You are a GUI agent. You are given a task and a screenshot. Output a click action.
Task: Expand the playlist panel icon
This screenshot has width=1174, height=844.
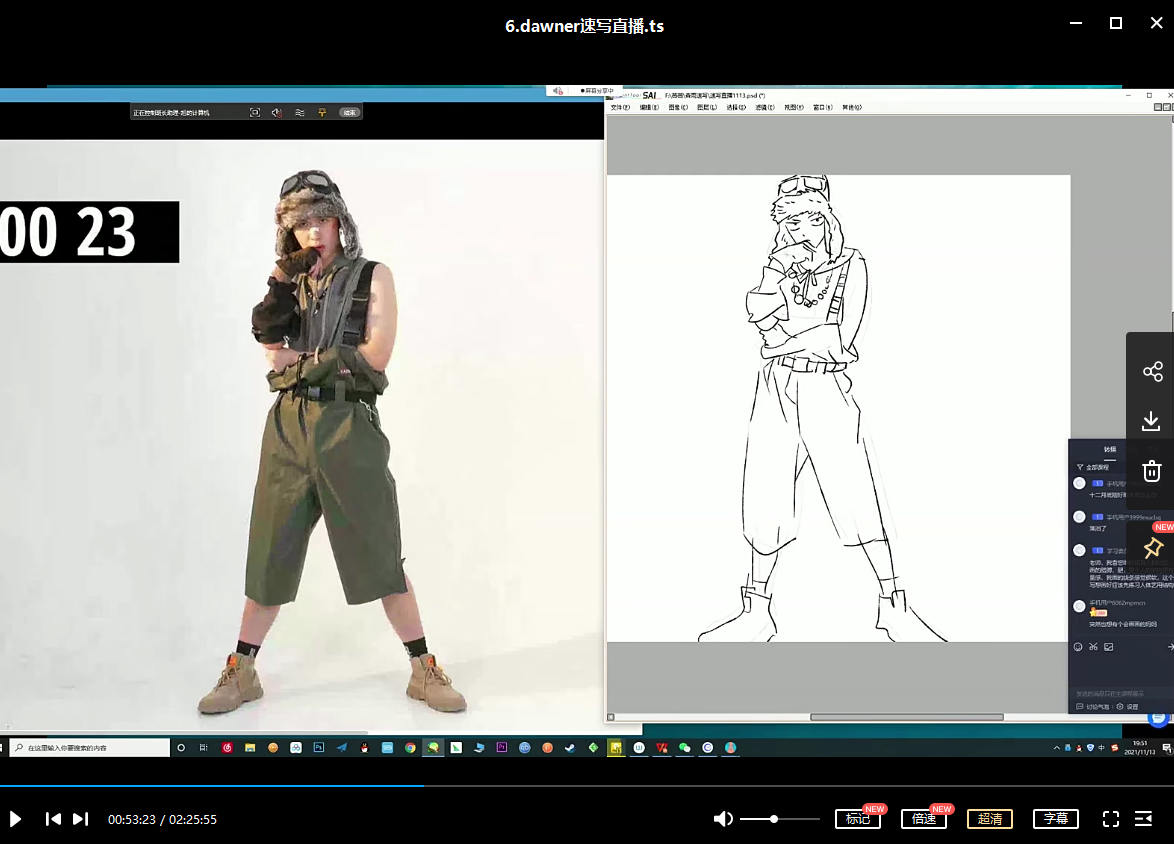pyautogui.click(x=1143, y=819)
